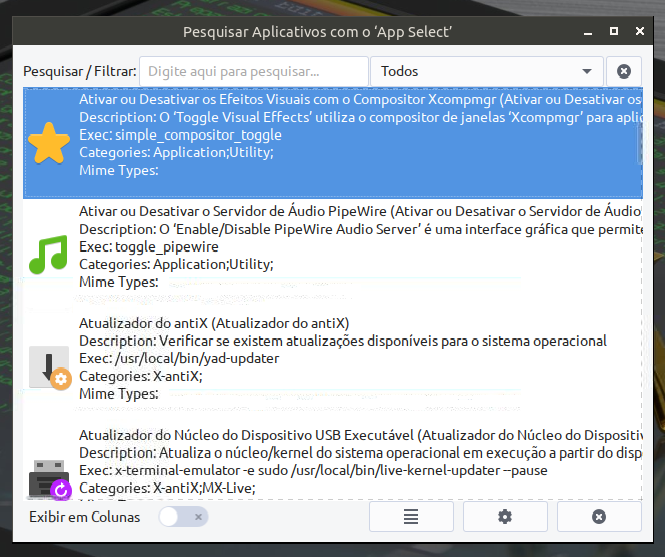
Task: Click the Exibir em Colunas label
Action: [84, 517]
